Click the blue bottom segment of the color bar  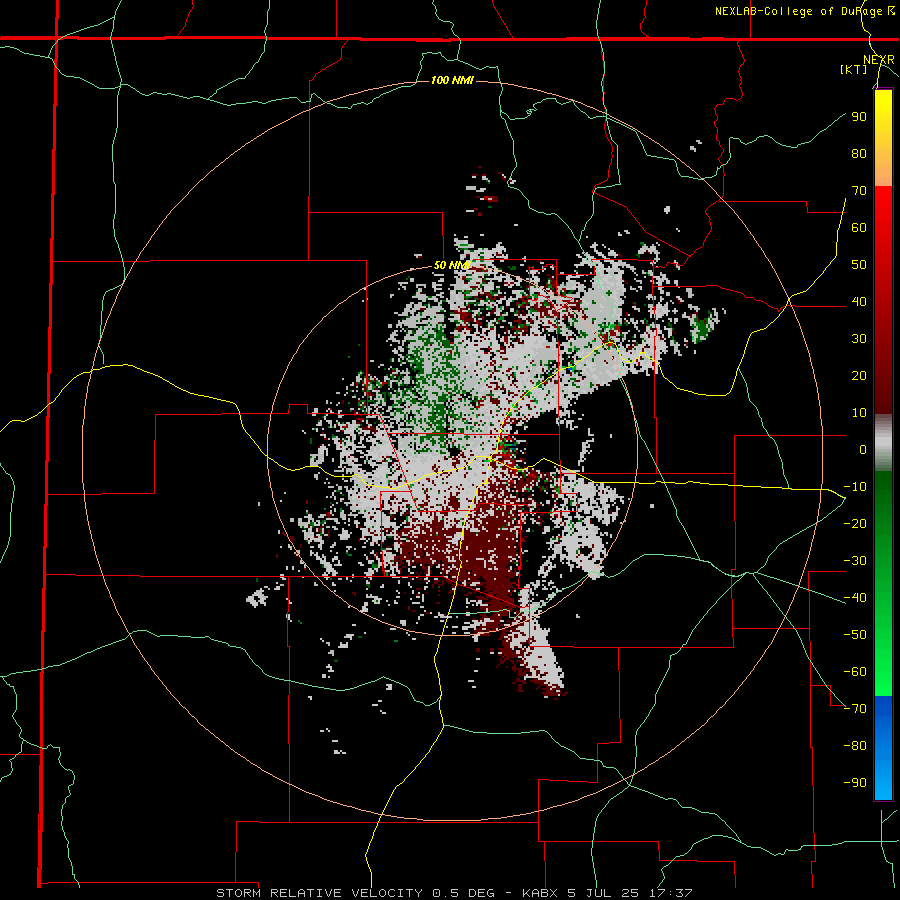883,748
